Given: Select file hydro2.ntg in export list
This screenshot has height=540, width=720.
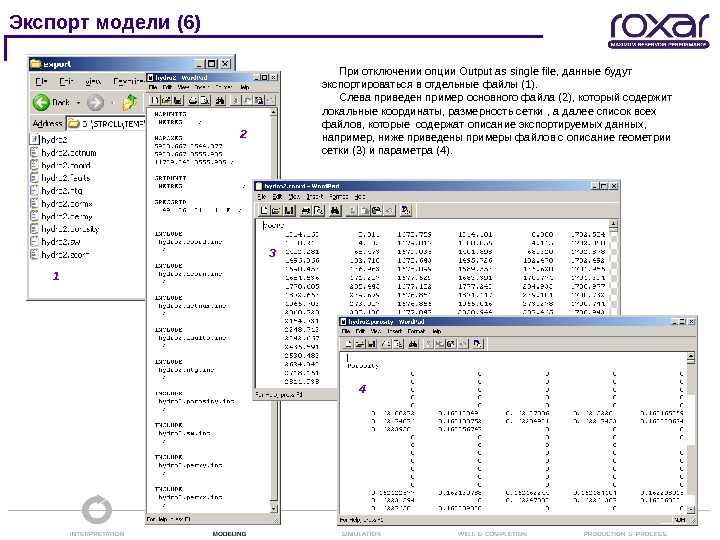Looking at the screenshot, I should click(x=56, y=191).
